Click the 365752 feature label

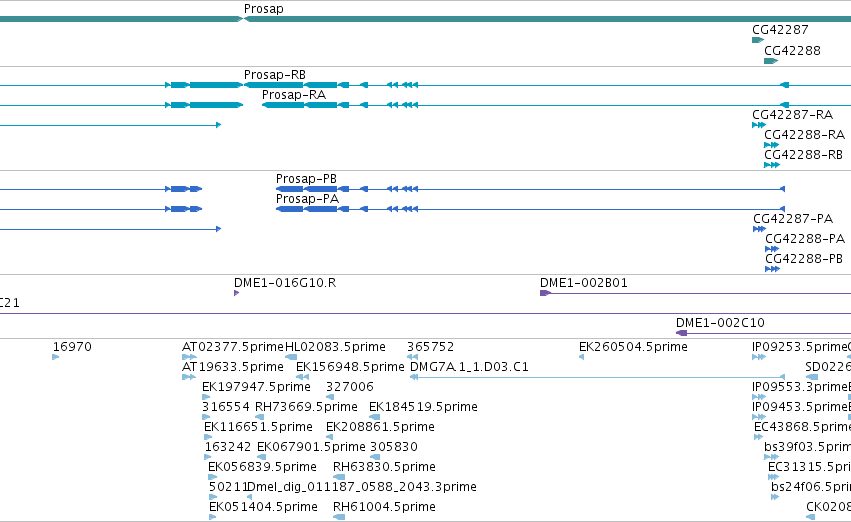click(430, 347)
